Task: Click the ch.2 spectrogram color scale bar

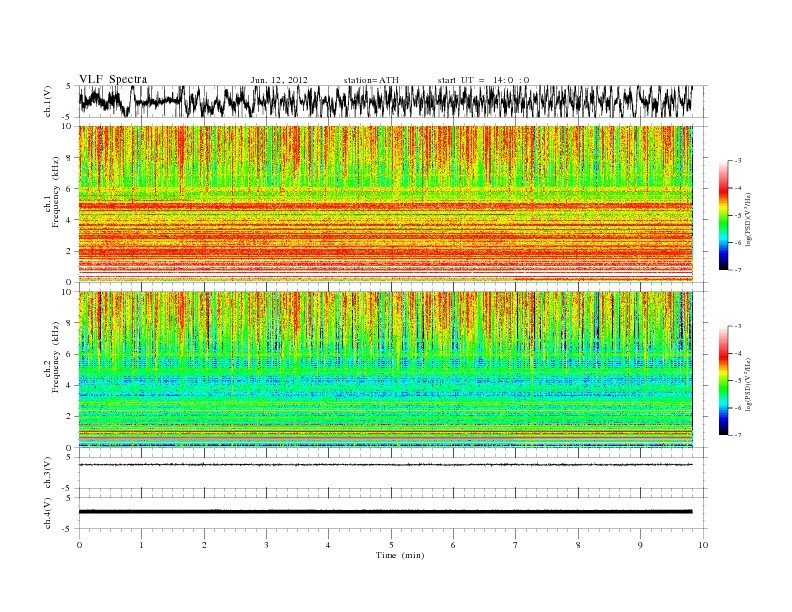Action: click(x=723, y=381)
